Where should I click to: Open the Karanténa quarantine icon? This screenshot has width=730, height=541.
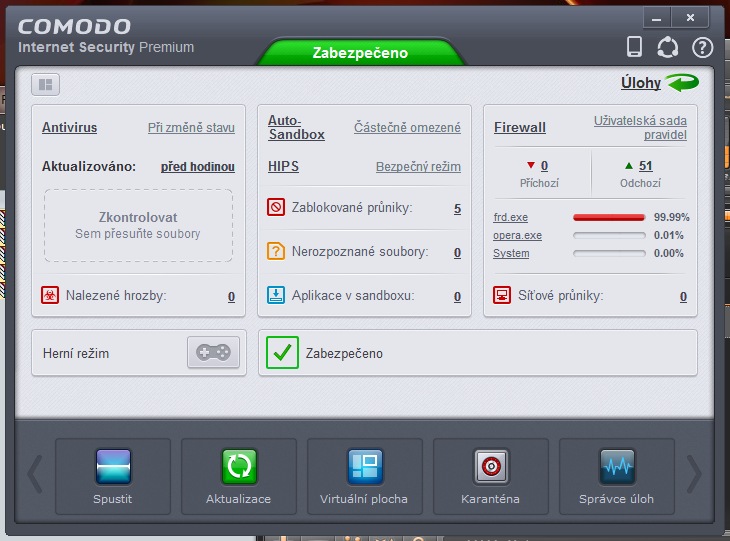tap(490, 468)
